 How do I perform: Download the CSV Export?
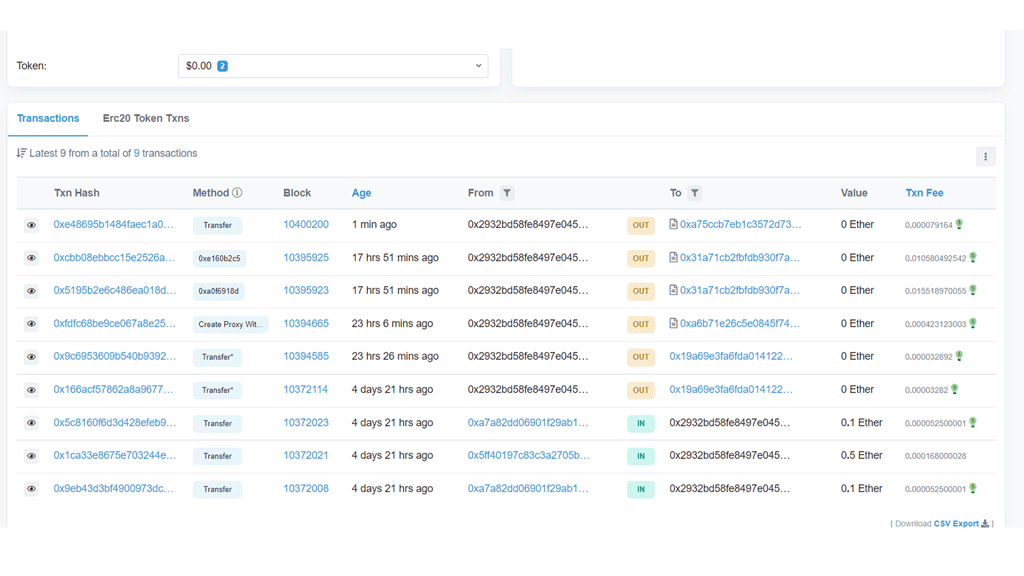(x=959, y=524)
